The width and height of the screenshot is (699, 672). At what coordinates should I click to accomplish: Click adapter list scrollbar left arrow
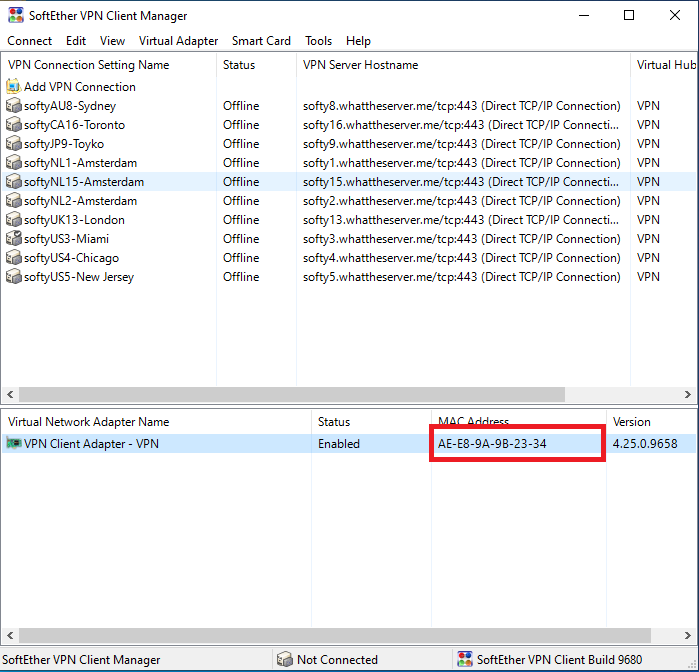10,635
